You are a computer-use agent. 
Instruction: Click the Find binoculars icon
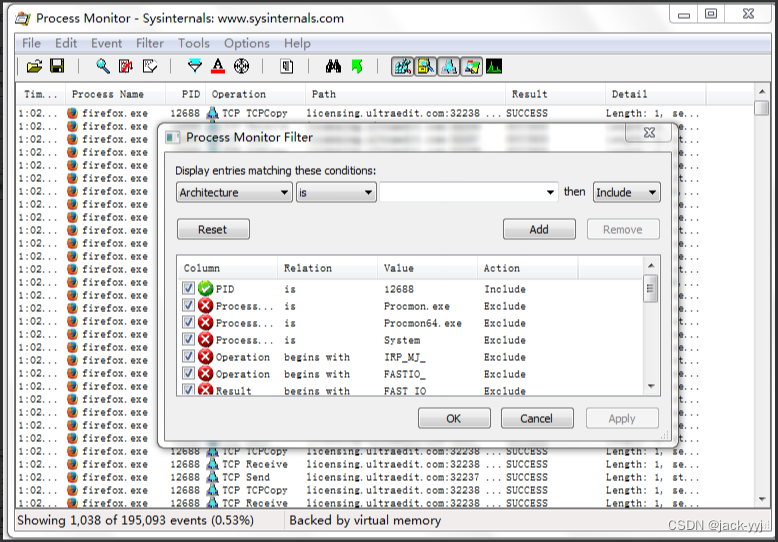pyautogui.click(x=333, y=66)
